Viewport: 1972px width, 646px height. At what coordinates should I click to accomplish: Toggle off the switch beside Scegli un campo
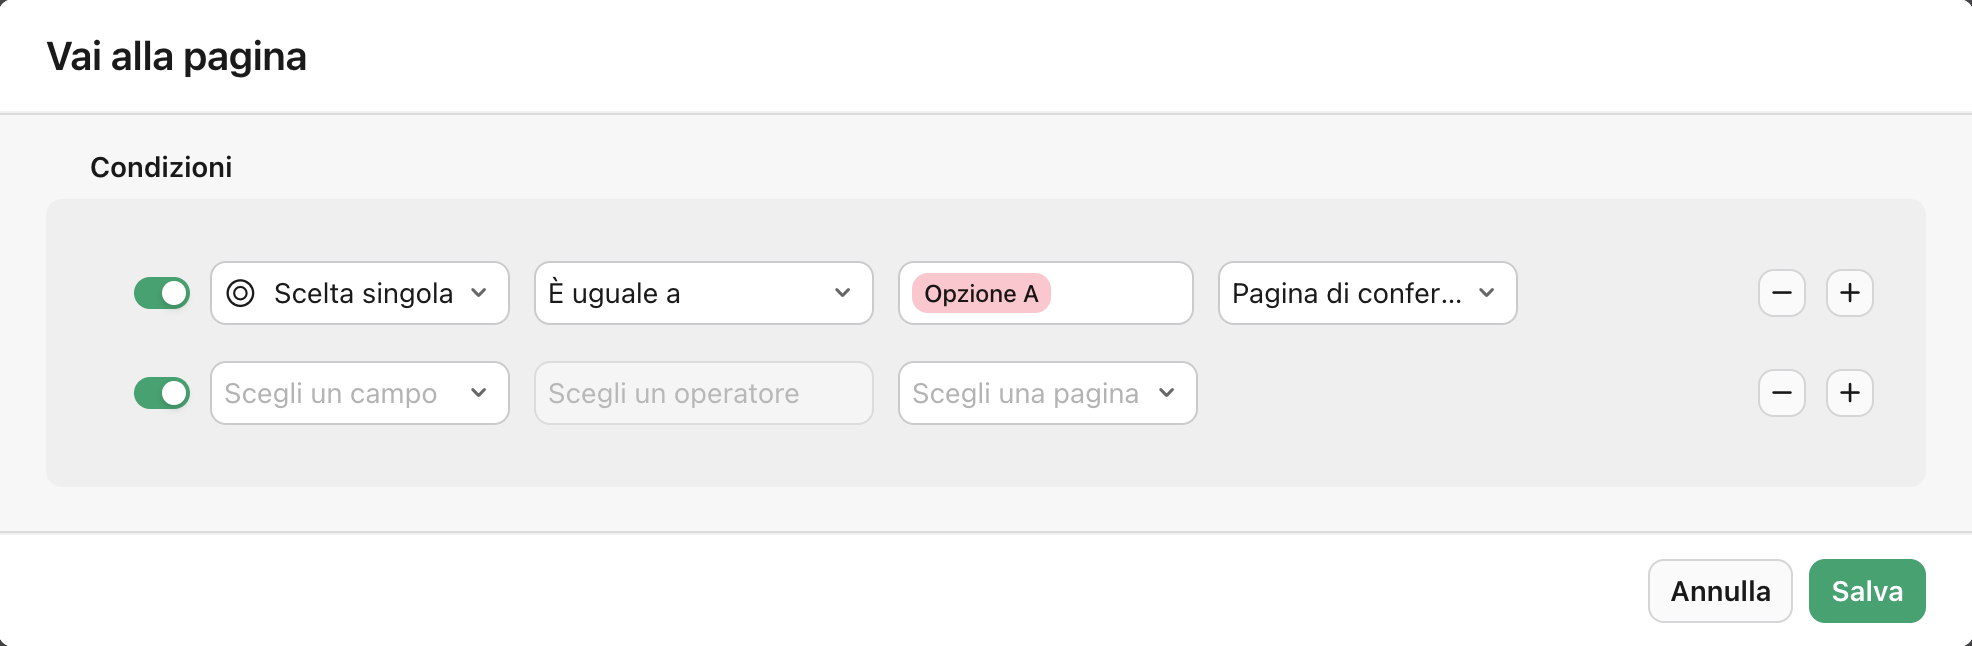click(162, 393)
